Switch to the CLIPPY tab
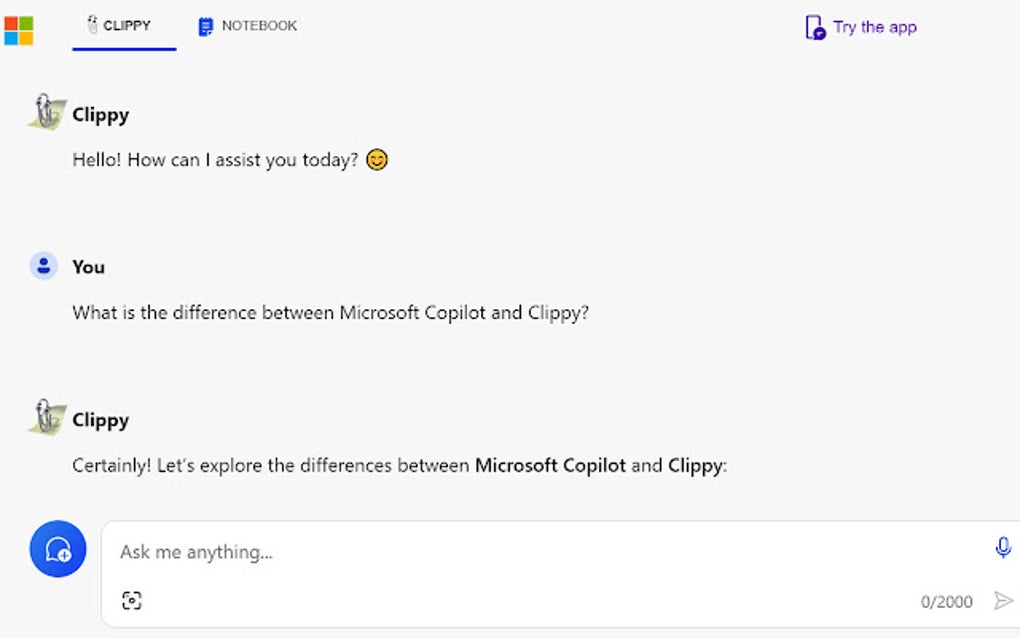1020x638 pixels. coord(122,26)
